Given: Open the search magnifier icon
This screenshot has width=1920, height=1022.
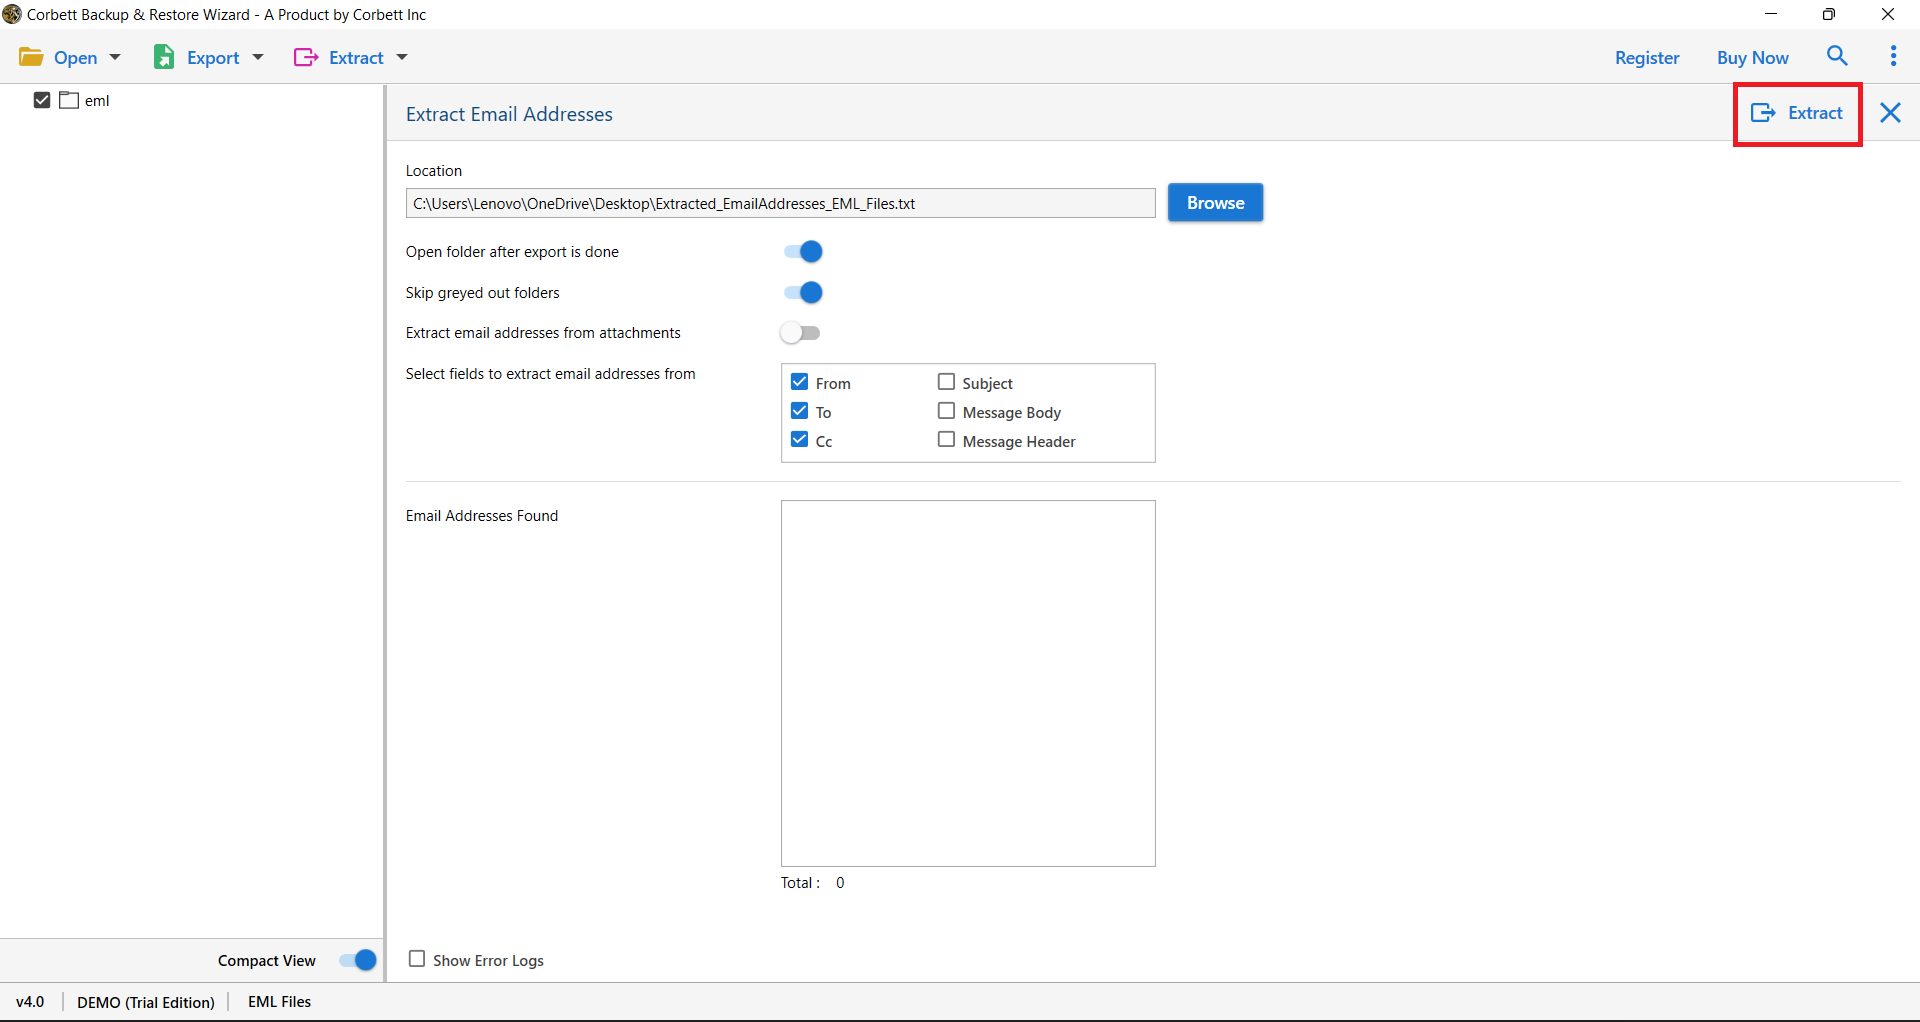Looking at the screenshot, I should pos(1837,56).
